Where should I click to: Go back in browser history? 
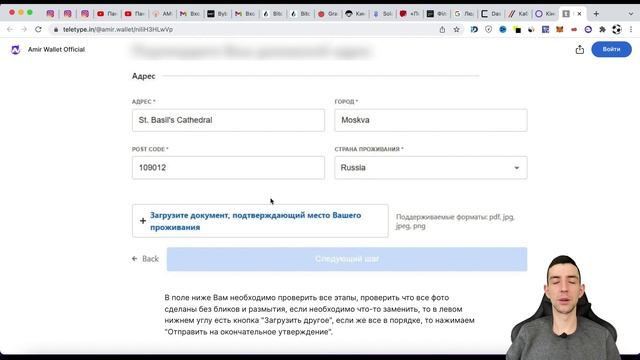click(10, 29)
